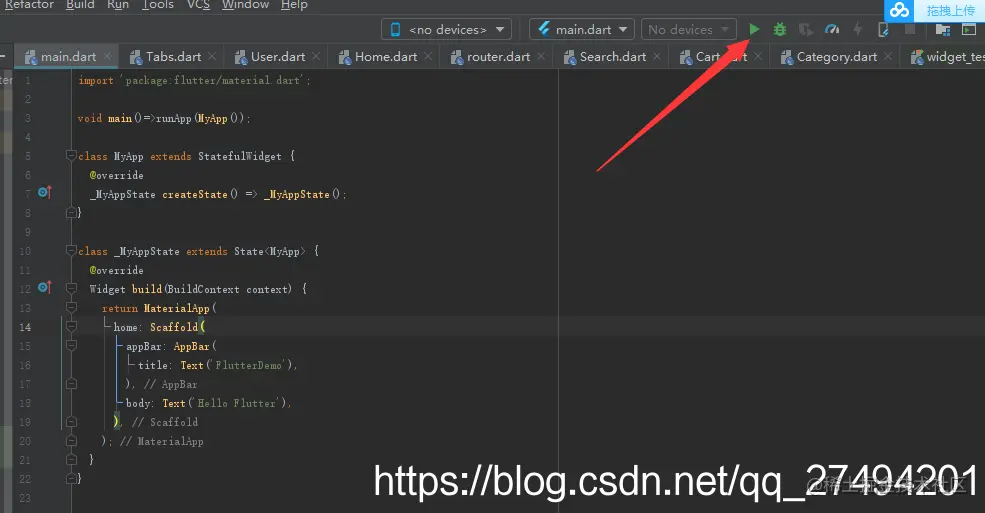This screenshot has width=985, height=513.
Task: Trigger Flutter Hot Reload lightning icon
Action: coord(857,30)
